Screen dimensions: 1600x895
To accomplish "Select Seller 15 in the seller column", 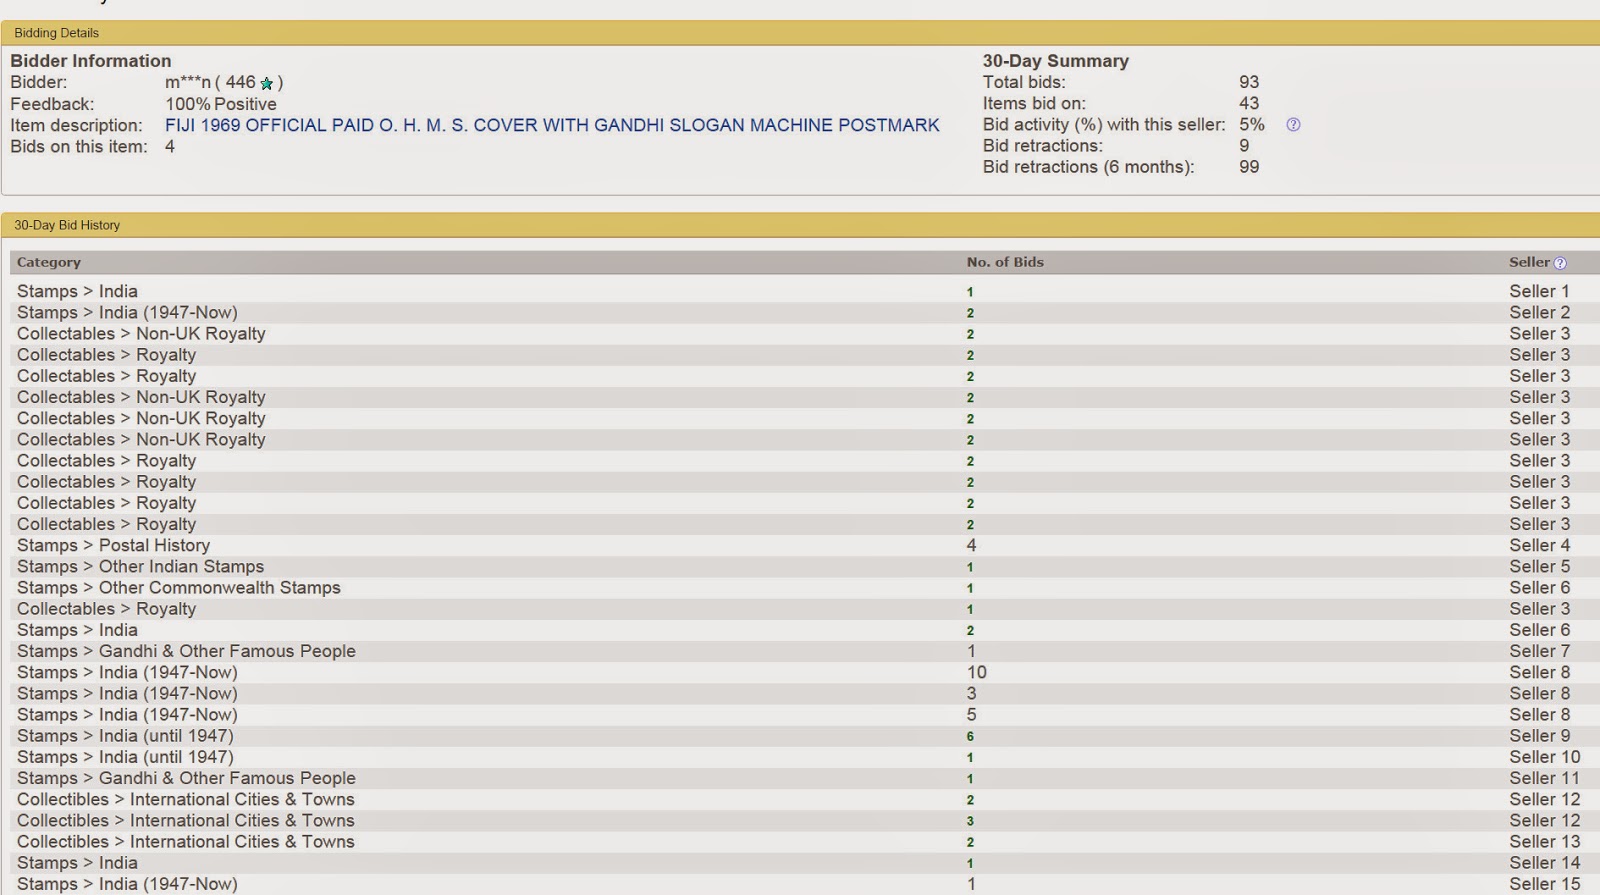I will (x=1545, y=884).
